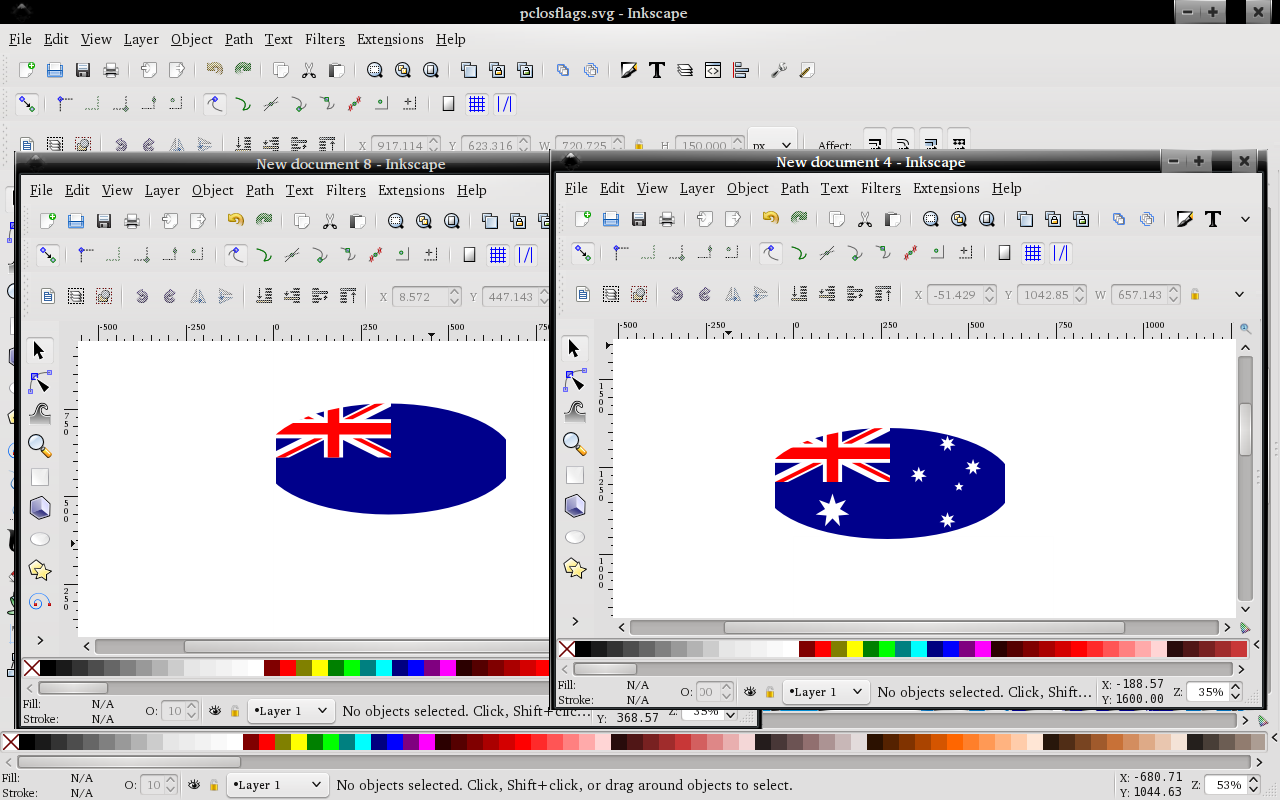Select the Node editing tool

click(x=39, y=383)
